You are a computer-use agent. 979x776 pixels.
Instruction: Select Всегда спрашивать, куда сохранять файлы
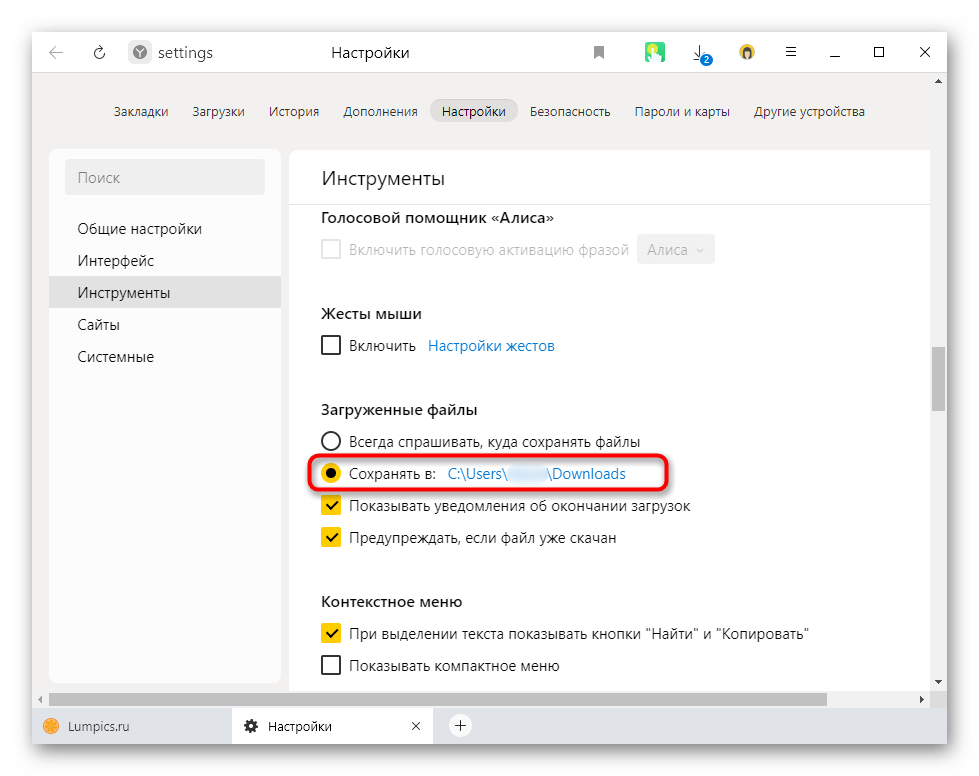331,441
